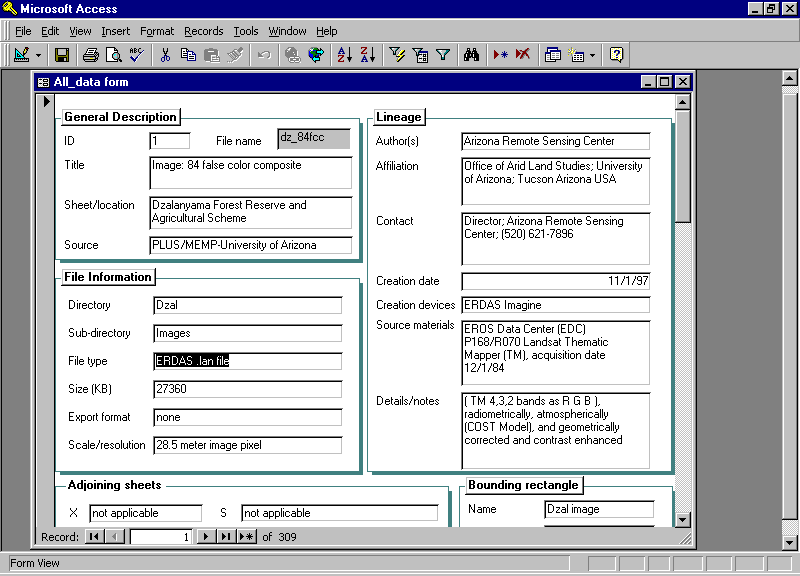Open the Window menu
This screenshot has width=800, height=576.
[287, 31]
